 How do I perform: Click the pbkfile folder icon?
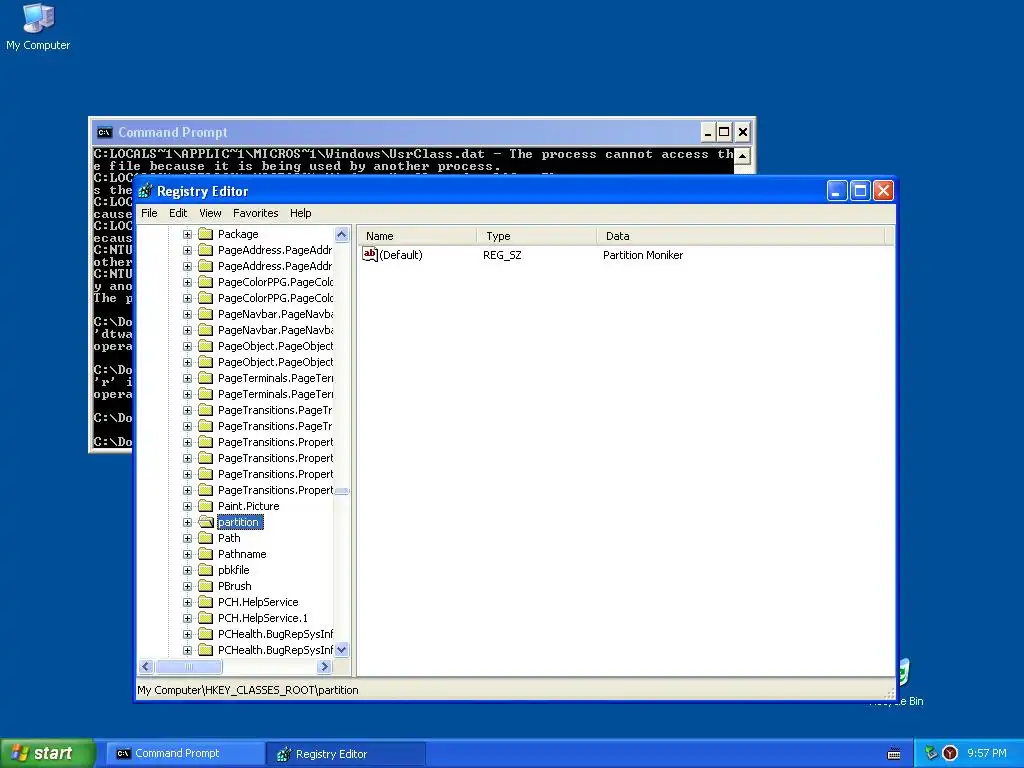206,570
